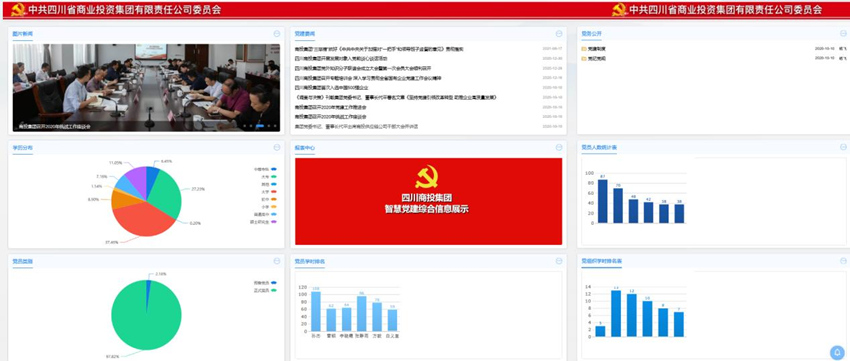Toggle the 大学 red legend item
Viewport: 850px width, 361px height.
[268, 191]
